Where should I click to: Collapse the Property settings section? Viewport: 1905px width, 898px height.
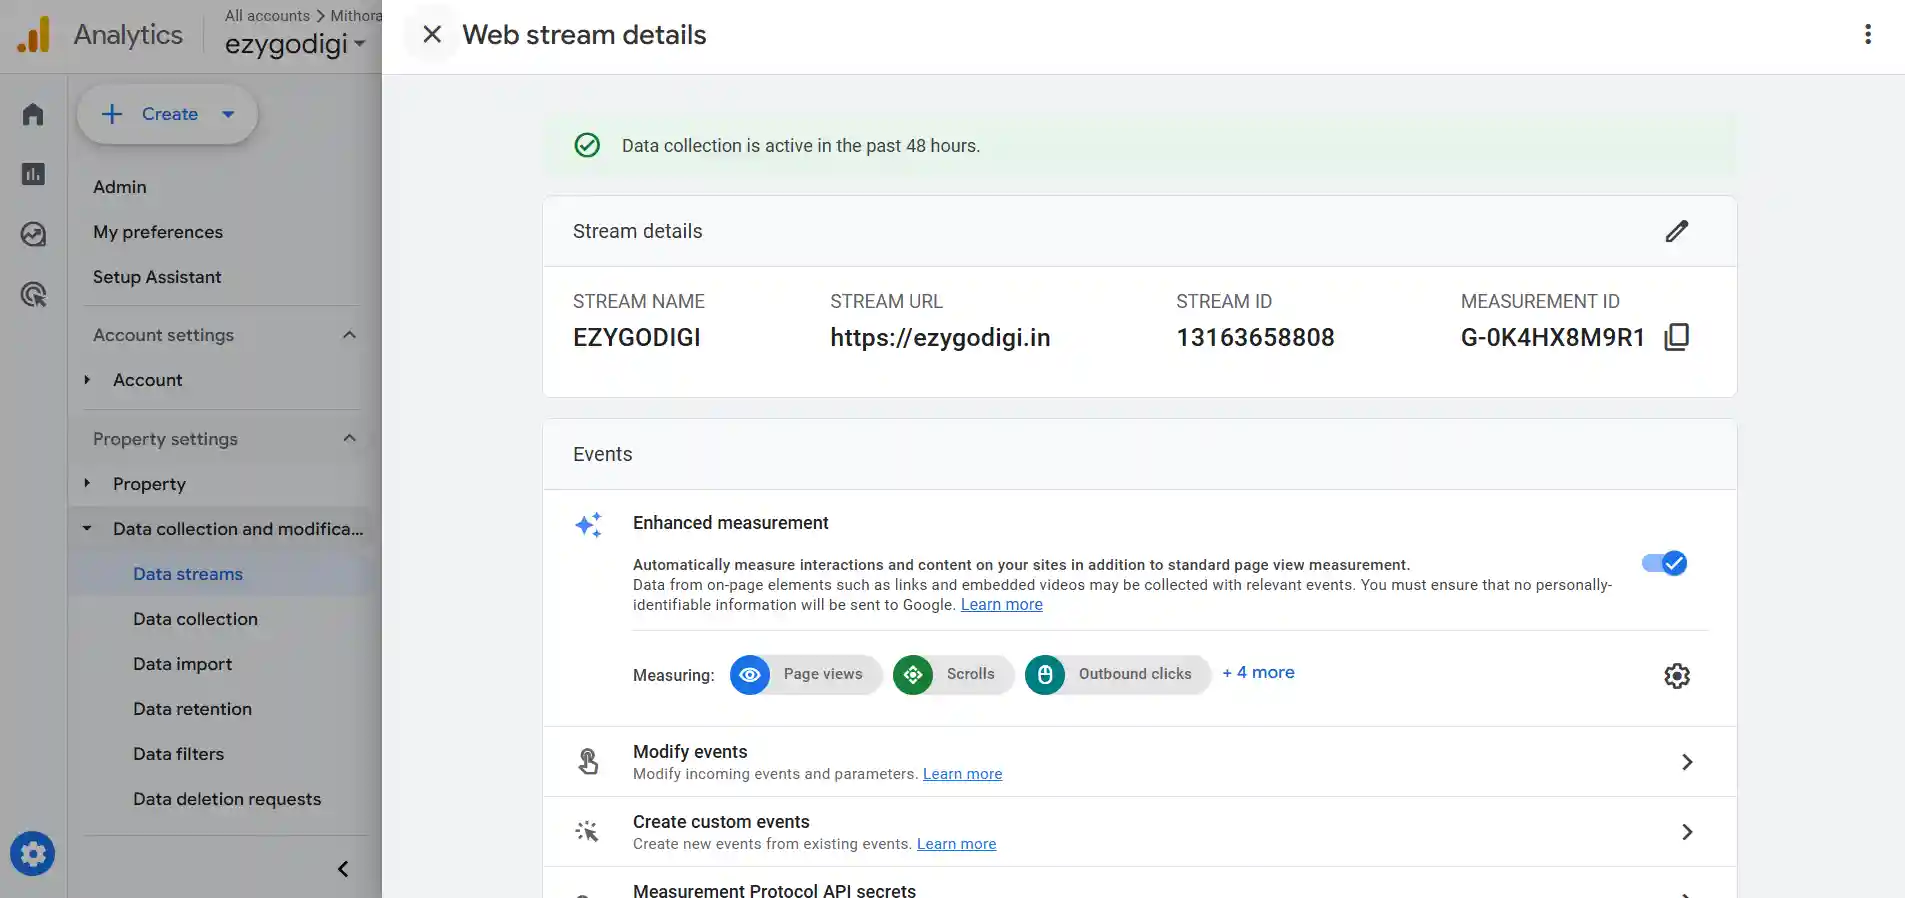(349, 438)
